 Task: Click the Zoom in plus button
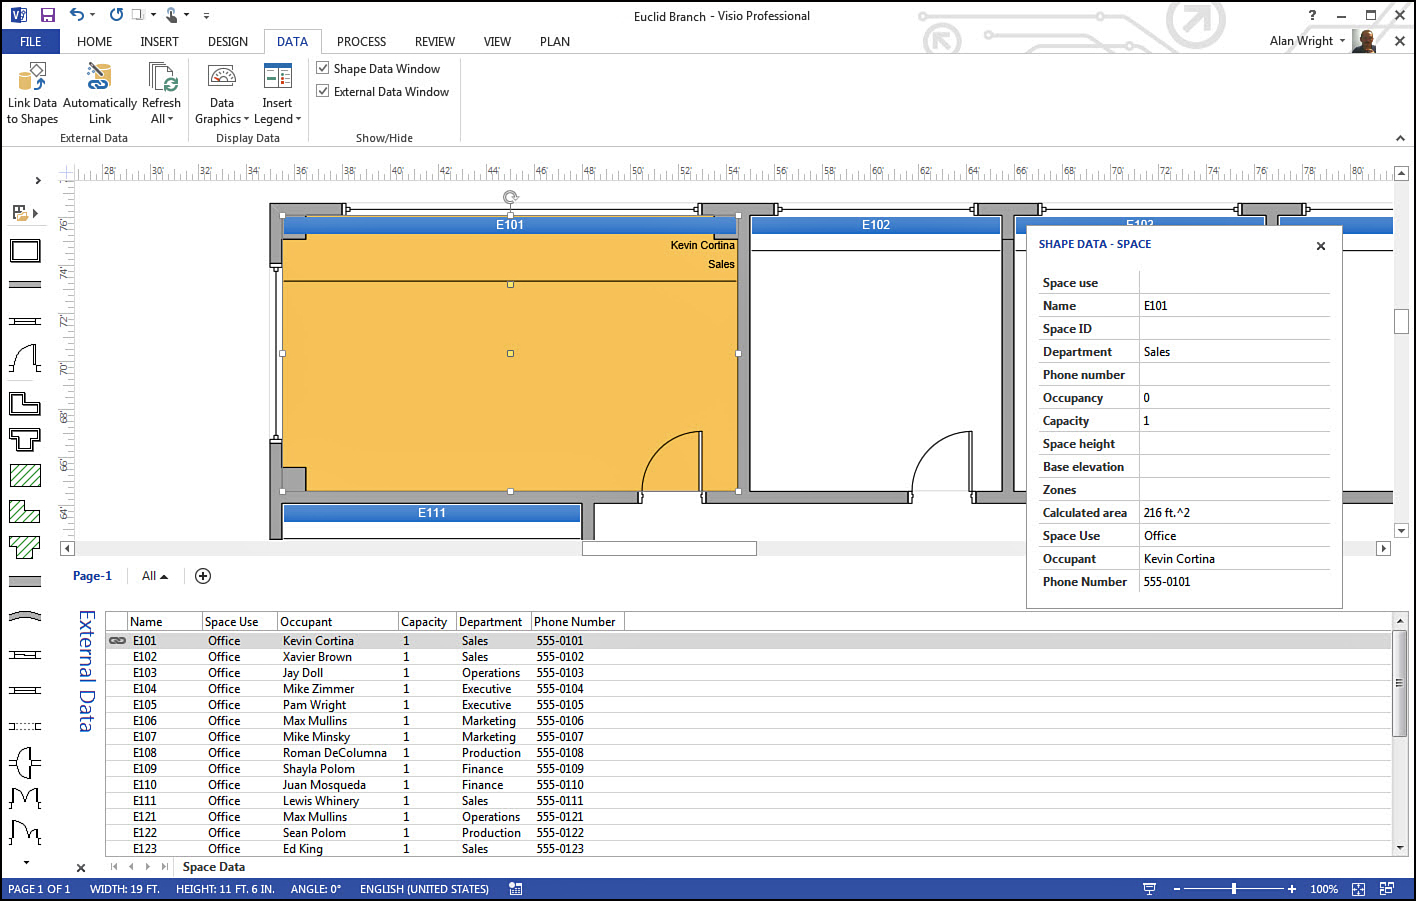pos(1292,889)
